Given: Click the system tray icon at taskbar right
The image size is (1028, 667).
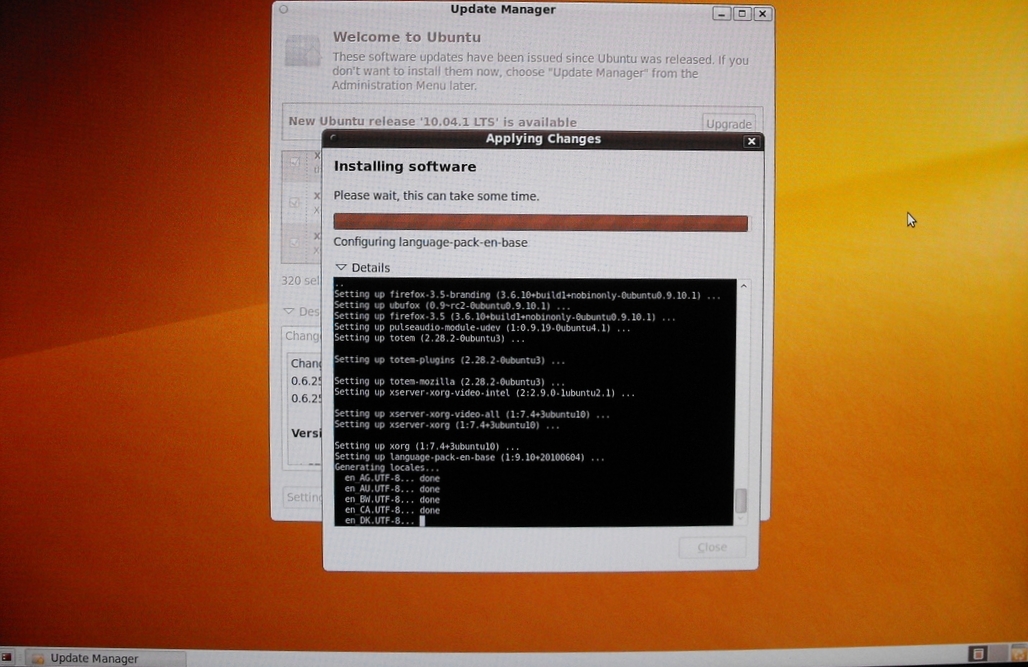Looking at the screenshot, I should 978,654.
